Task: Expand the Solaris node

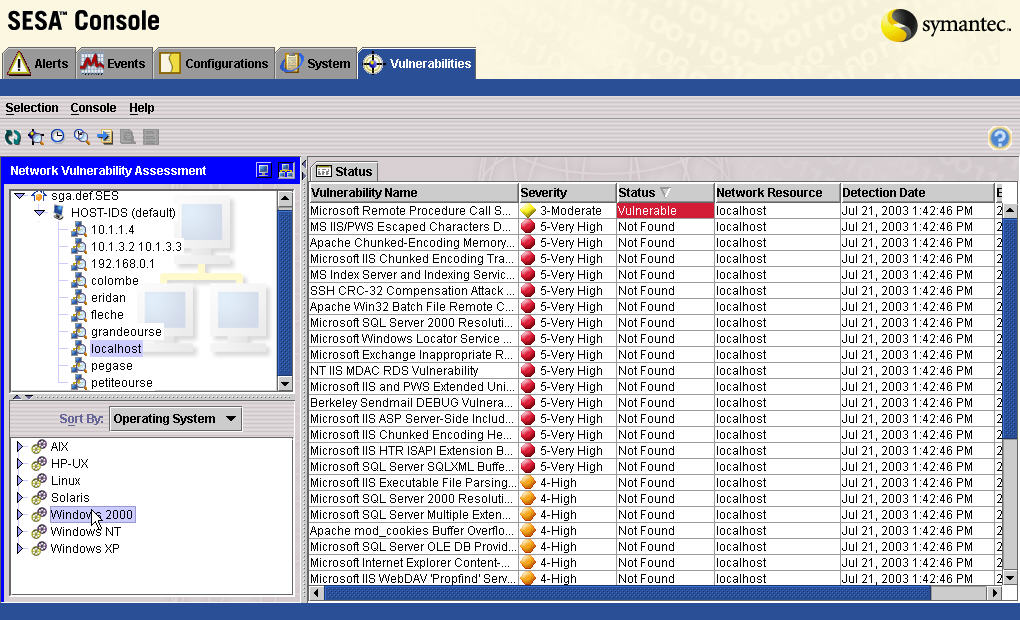Action: [20, 497]
